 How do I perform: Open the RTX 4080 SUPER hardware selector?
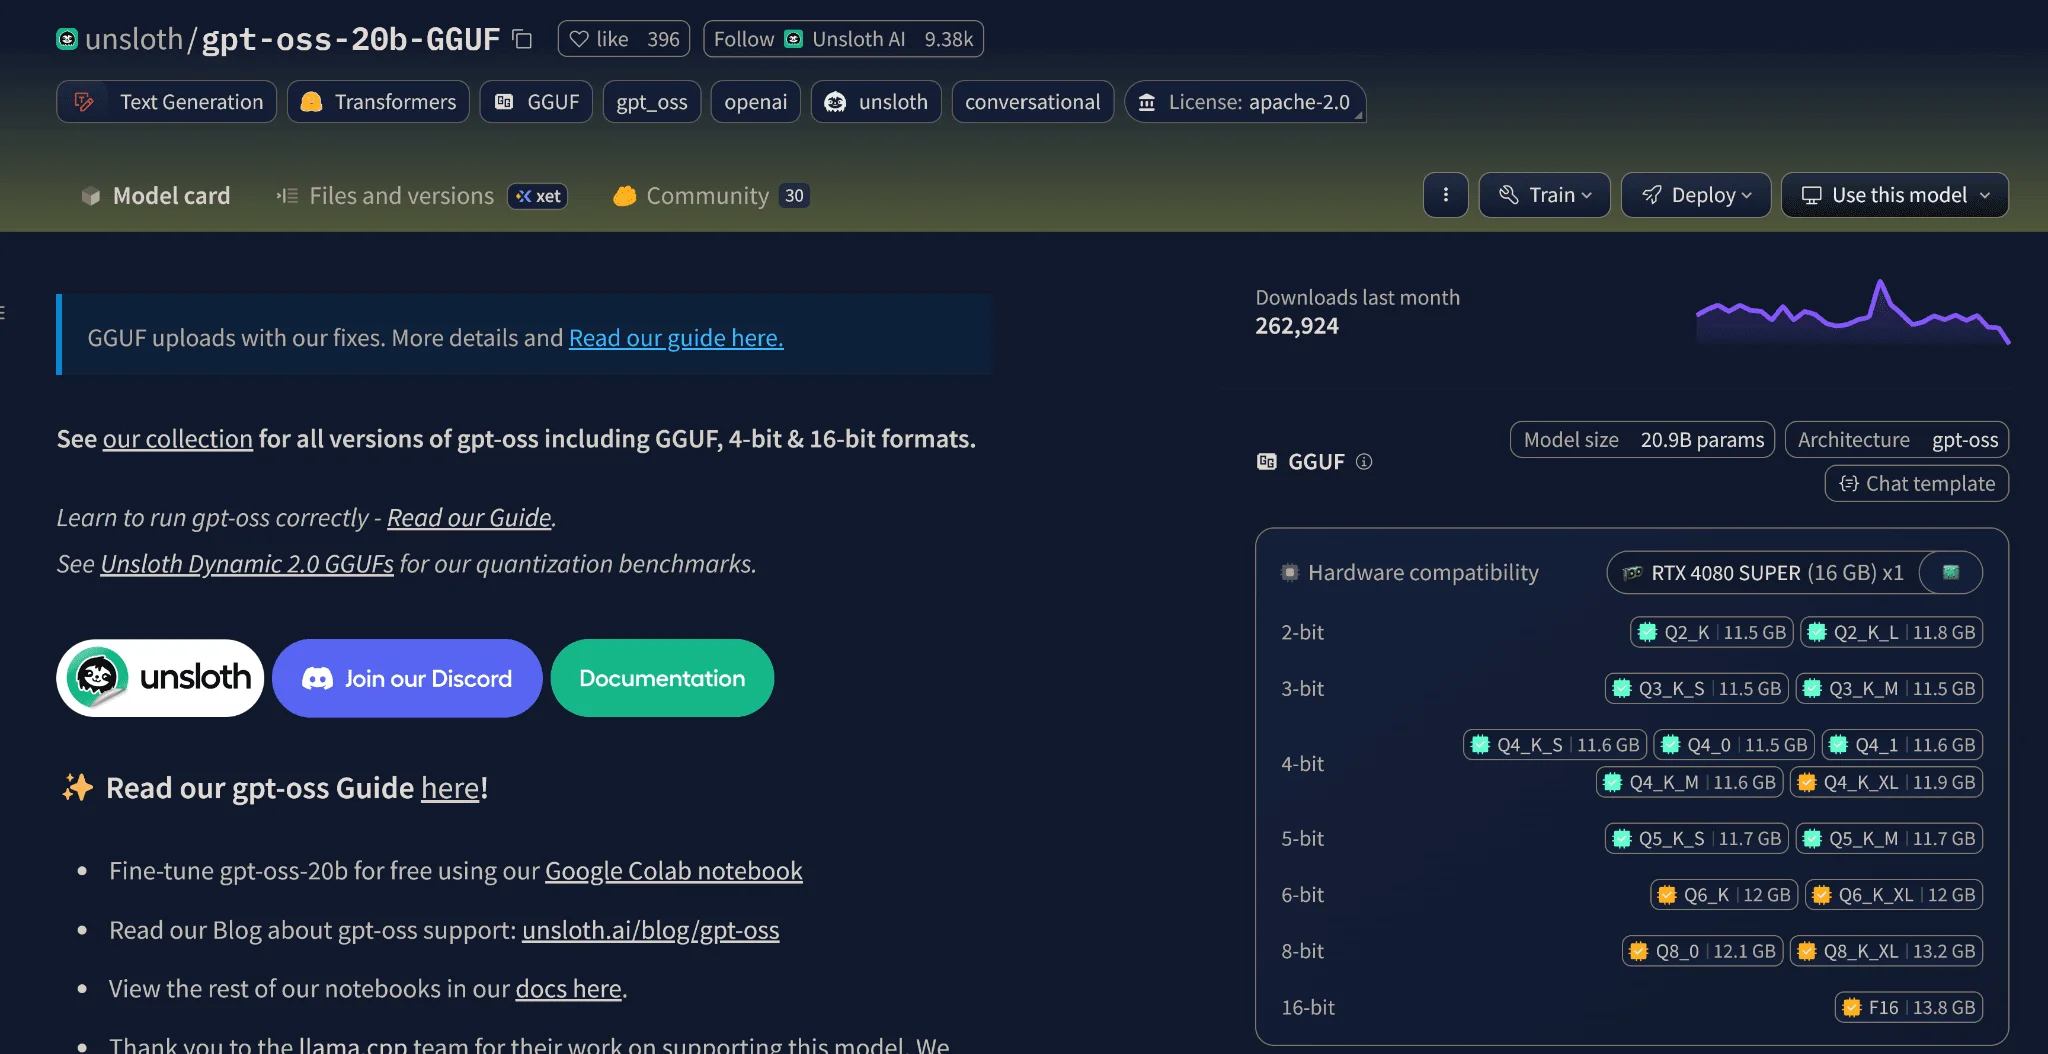(x=1765, y=572)
